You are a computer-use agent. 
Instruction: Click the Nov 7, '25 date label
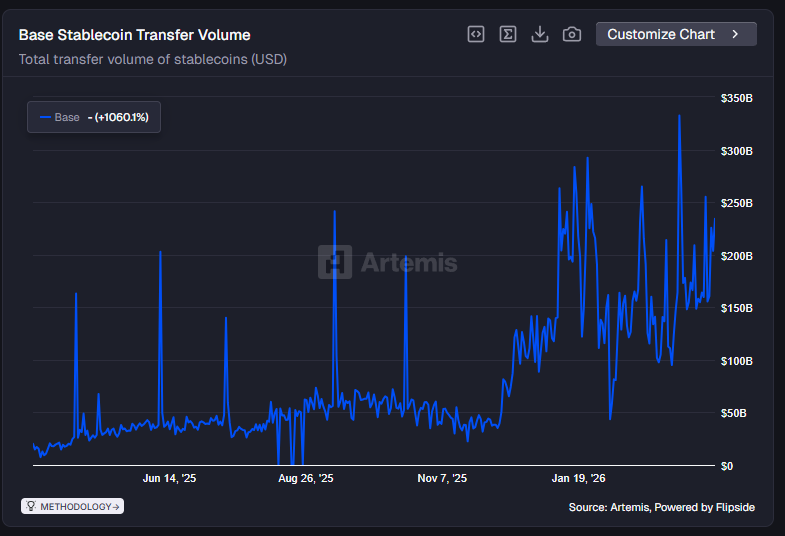click(x=442, y=478)
